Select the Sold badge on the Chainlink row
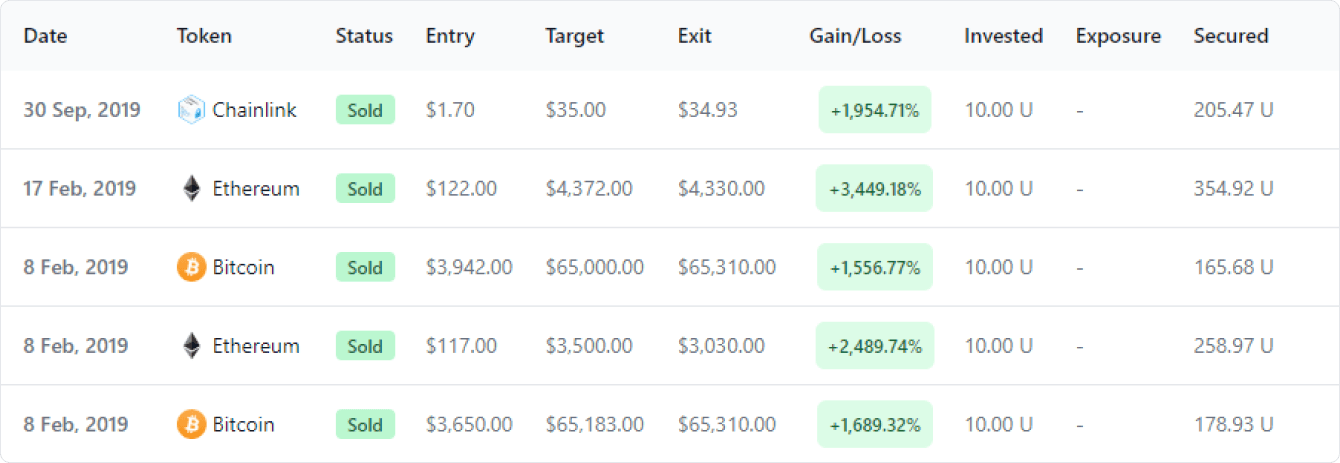The image size is (1340, 463). coord(365,110)
